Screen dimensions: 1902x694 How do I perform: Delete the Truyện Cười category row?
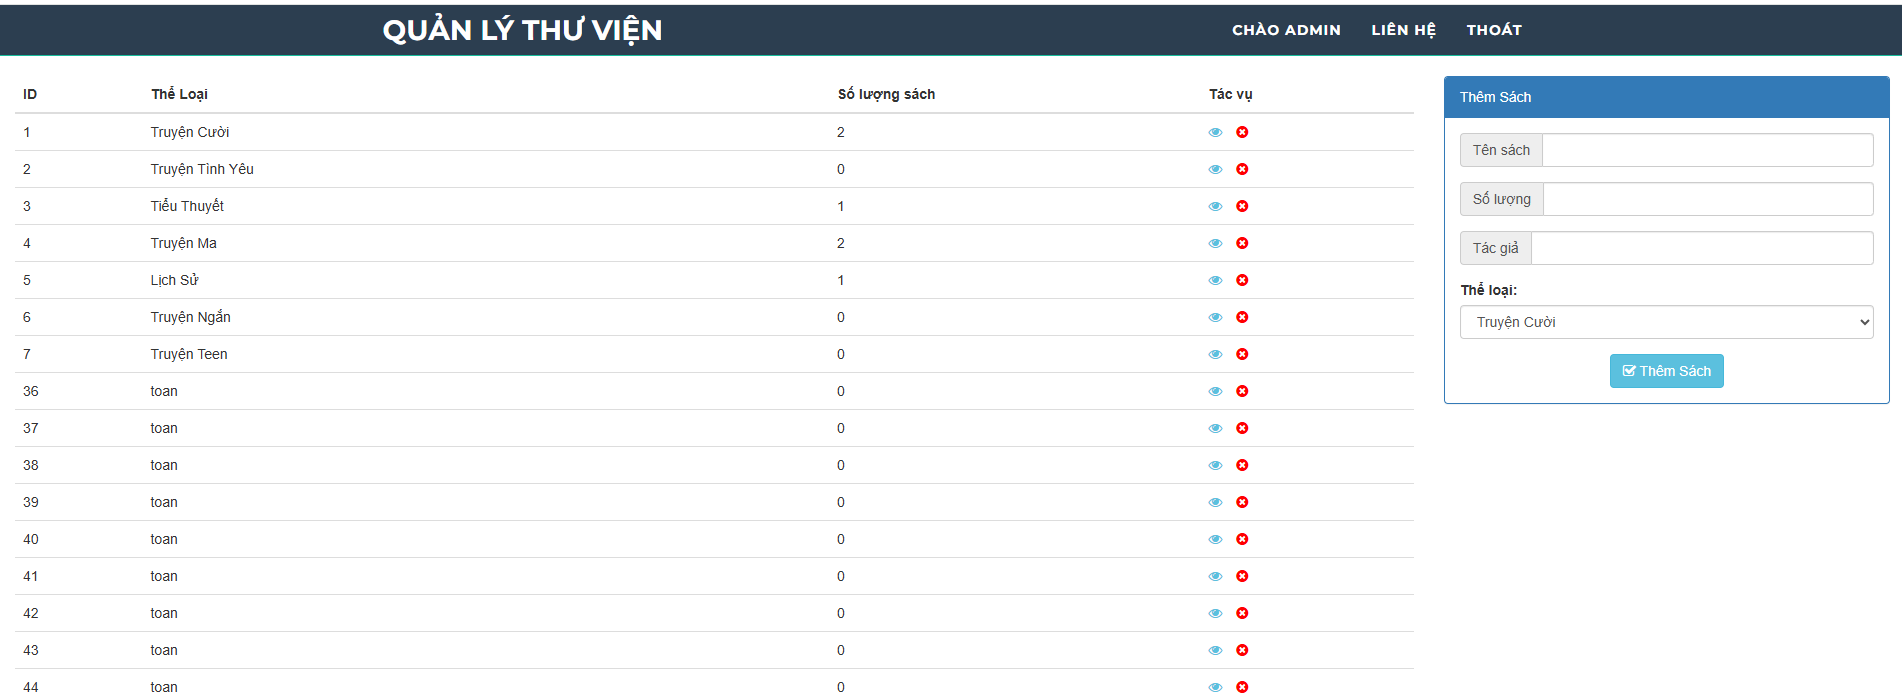point(1242,132)
